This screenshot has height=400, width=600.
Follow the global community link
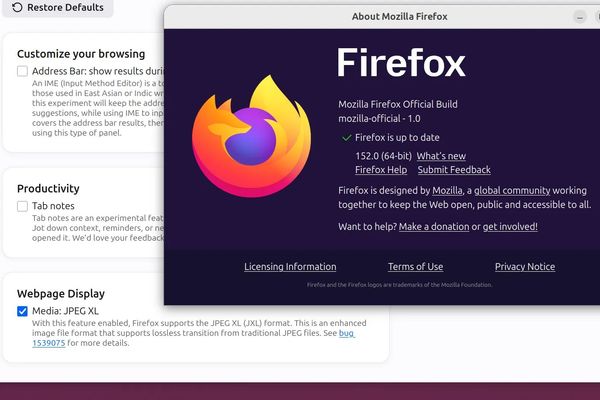click(512, 191)
